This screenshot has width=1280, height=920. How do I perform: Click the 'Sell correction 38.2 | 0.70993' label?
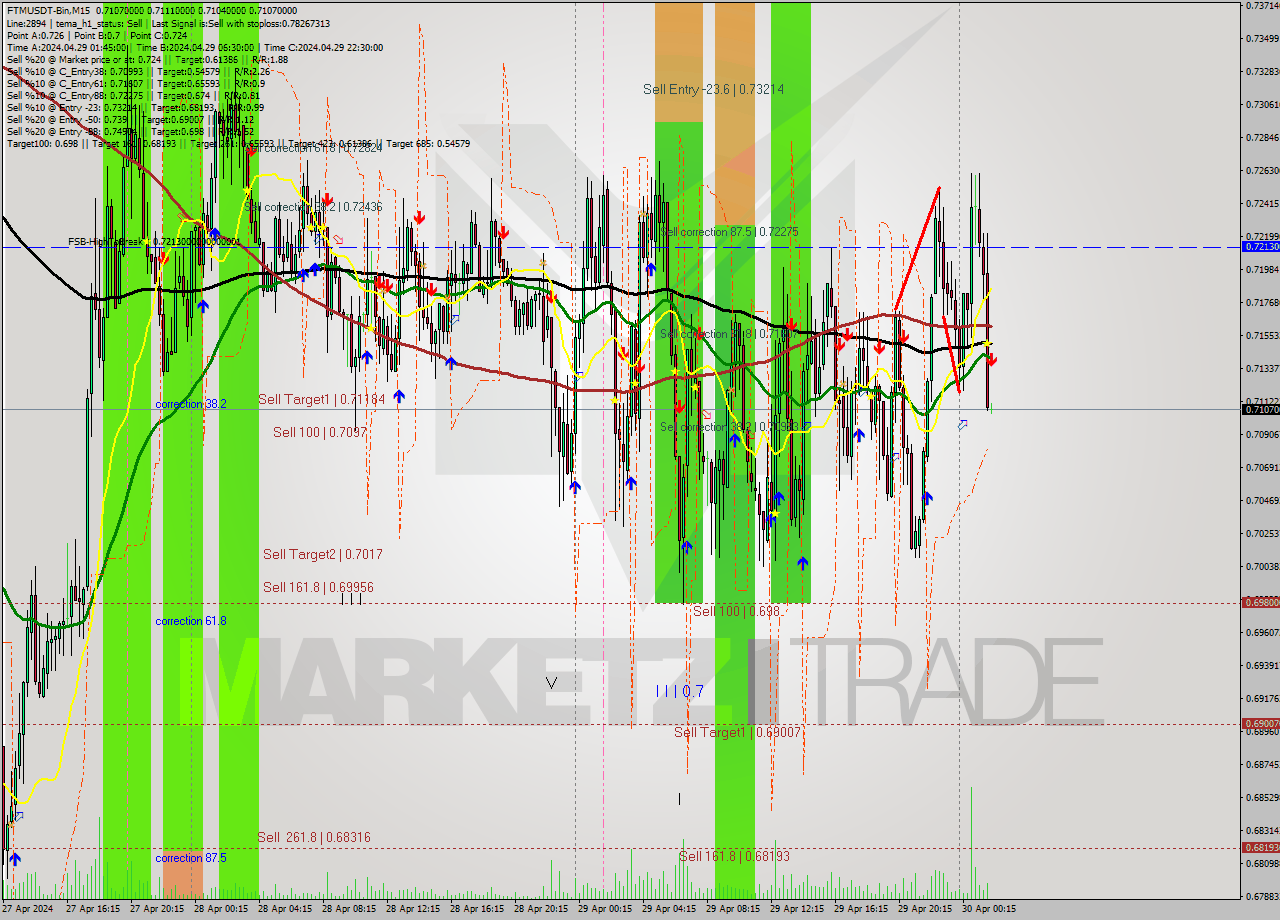[x=729, y=427]
